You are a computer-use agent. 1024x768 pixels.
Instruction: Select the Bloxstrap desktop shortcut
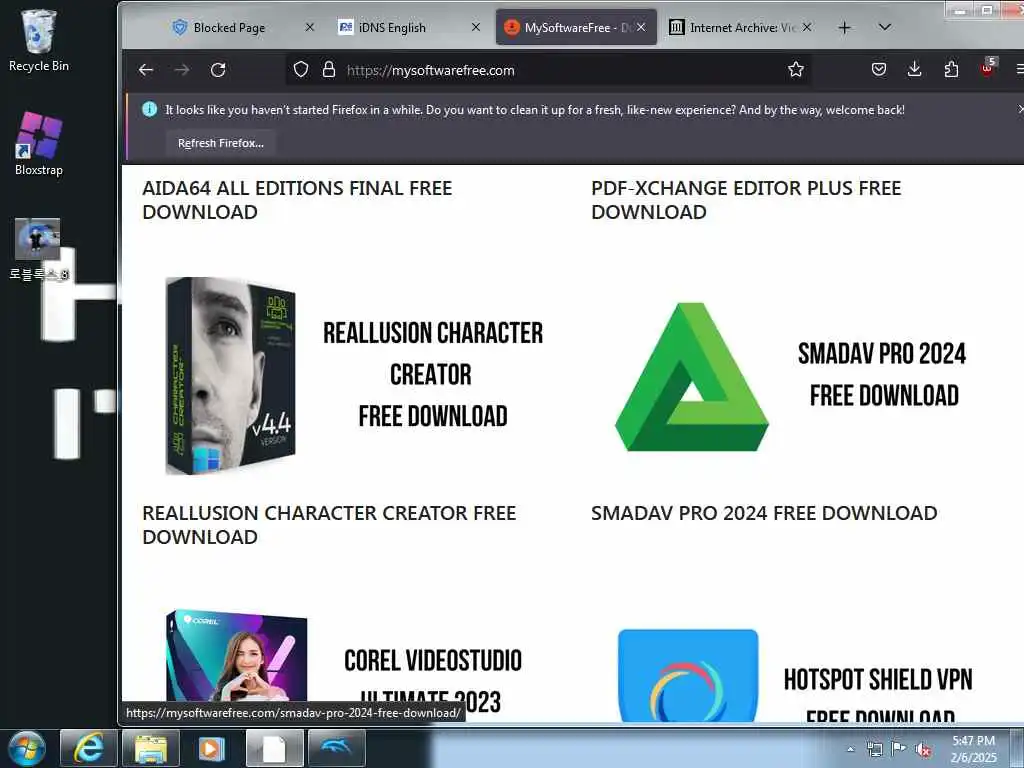[x=39, y=144]
